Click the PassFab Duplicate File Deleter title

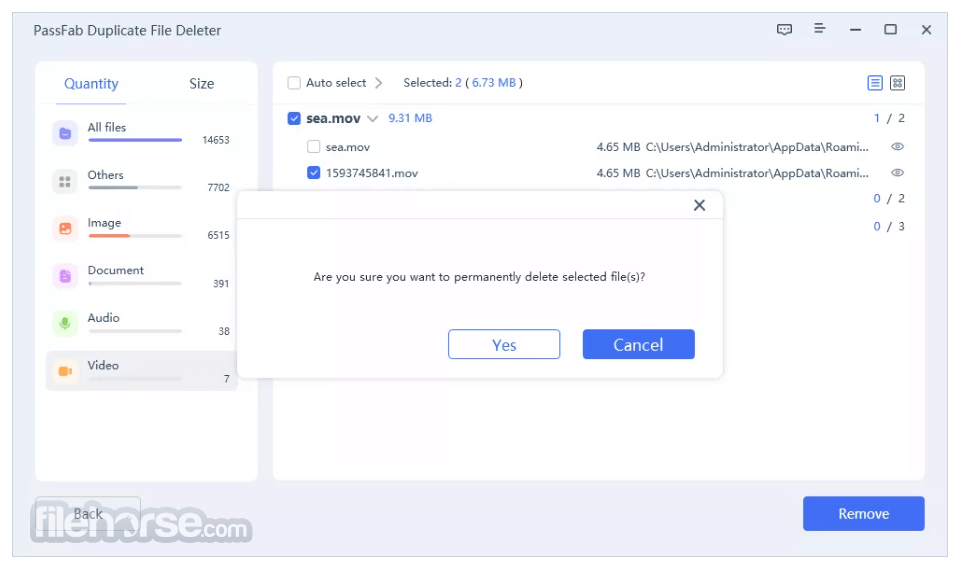pos(127,31)
